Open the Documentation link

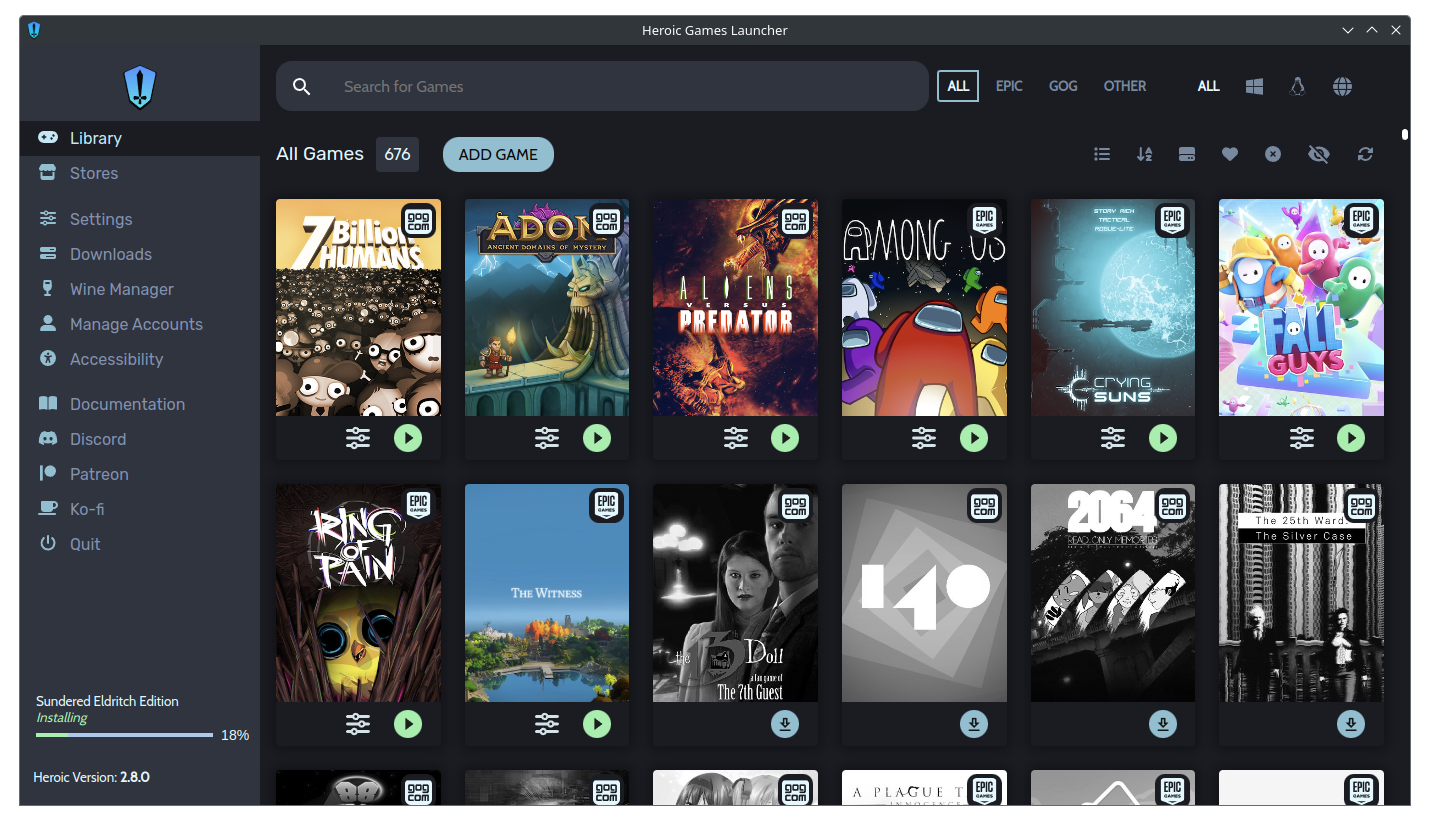click(x=127, y=404)
